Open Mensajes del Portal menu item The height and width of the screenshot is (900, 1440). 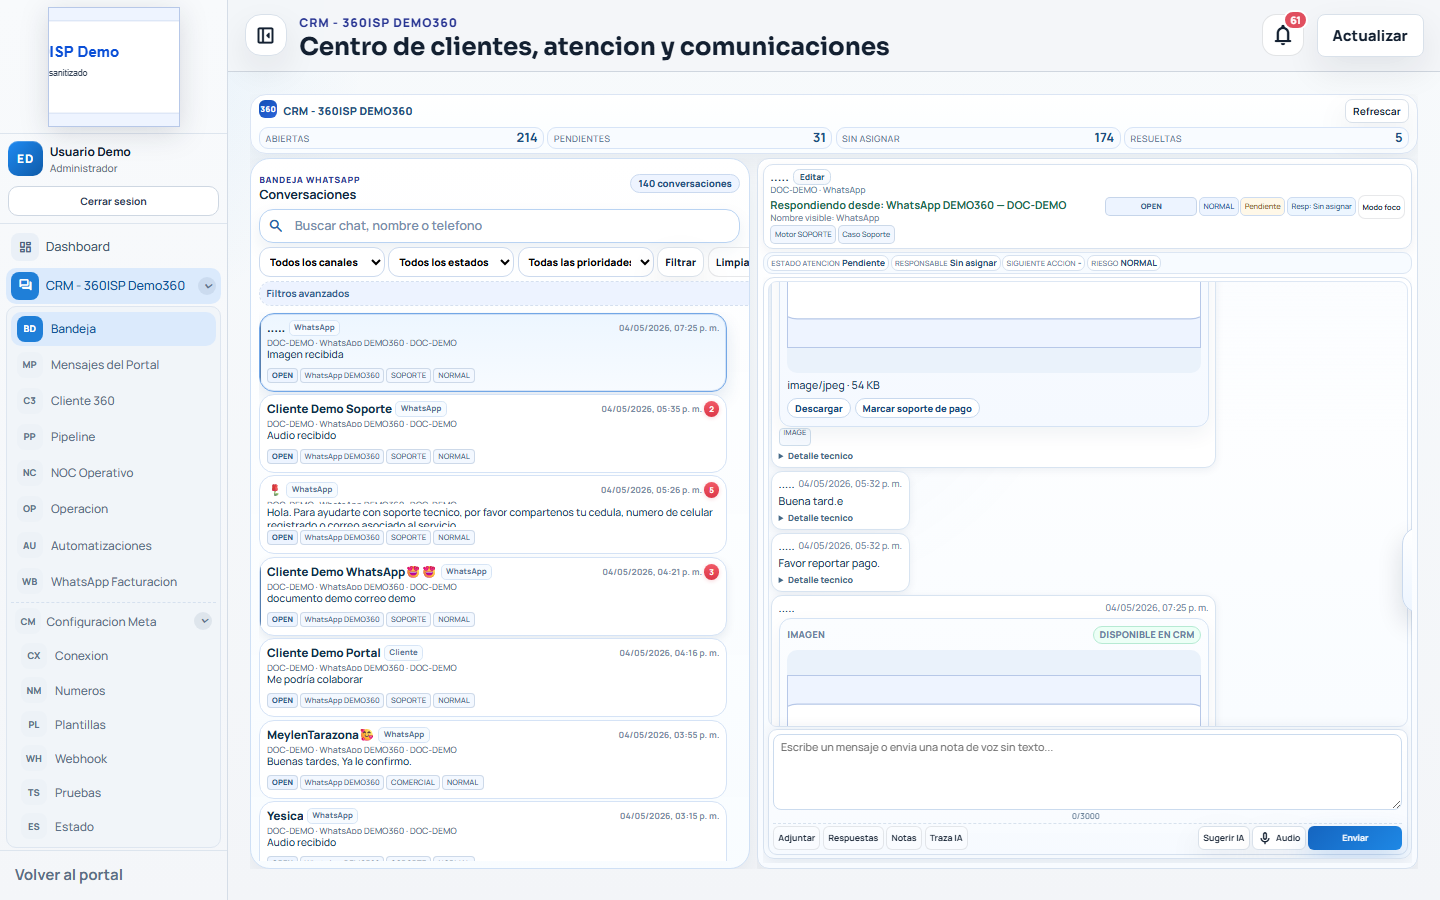tap(113, 365)
